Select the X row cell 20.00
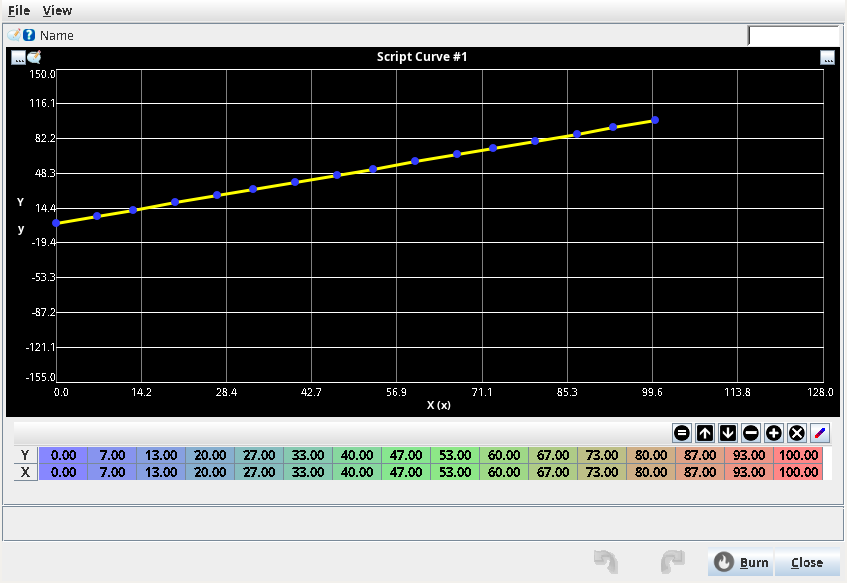The height and width of the screenshot is (583, 847). (x=210, y=472)
